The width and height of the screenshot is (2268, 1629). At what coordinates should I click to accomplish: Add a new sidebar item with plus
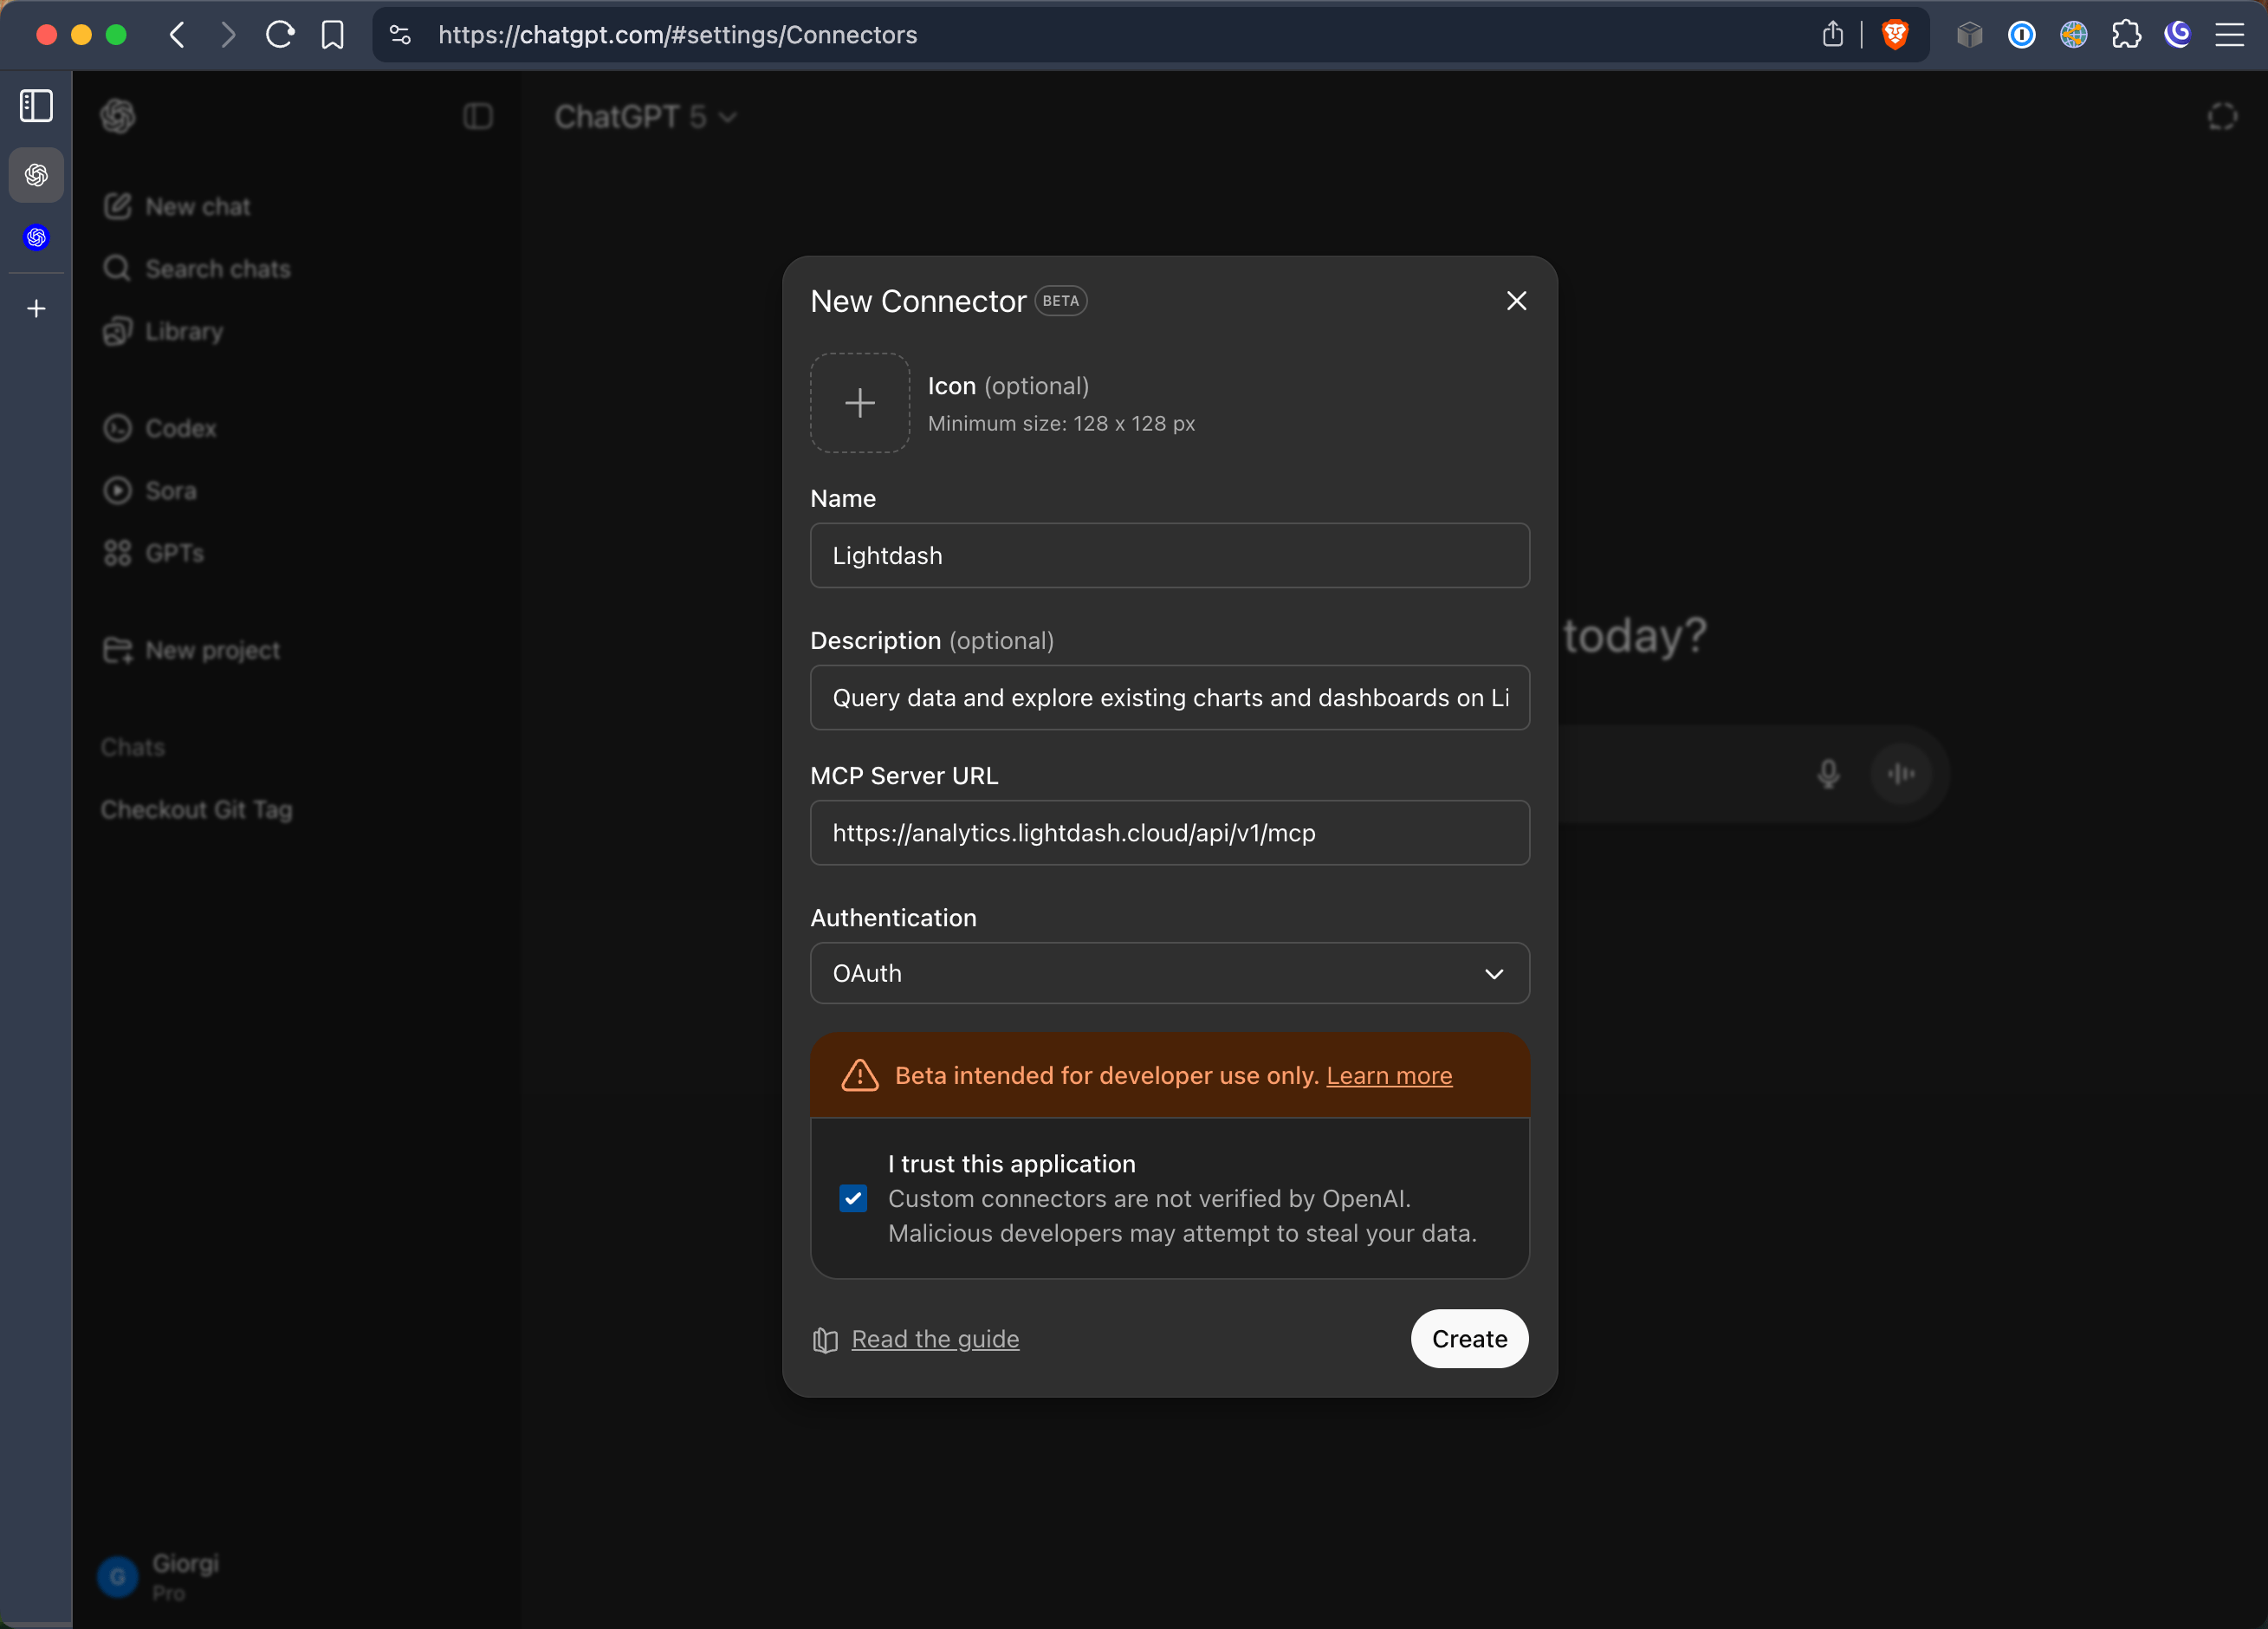[37, 309]
